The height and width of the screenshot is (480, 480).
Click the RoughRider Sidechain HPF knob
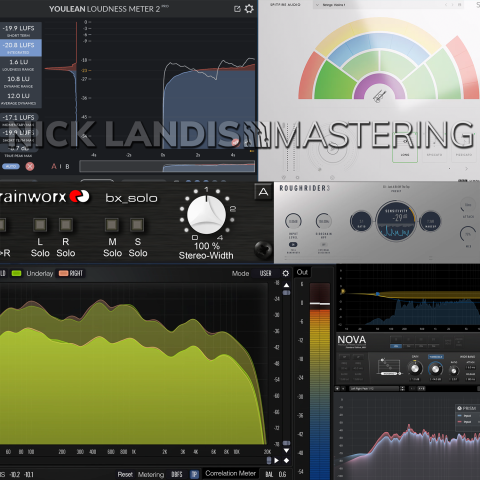(324, 221)
